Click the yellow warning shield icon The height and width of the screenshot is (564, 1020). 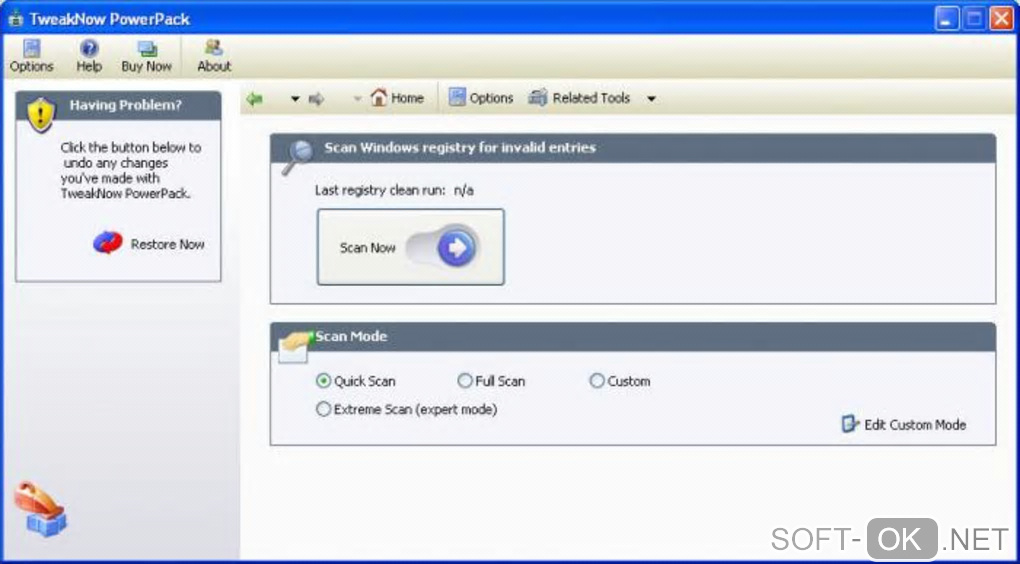(42, 115)
